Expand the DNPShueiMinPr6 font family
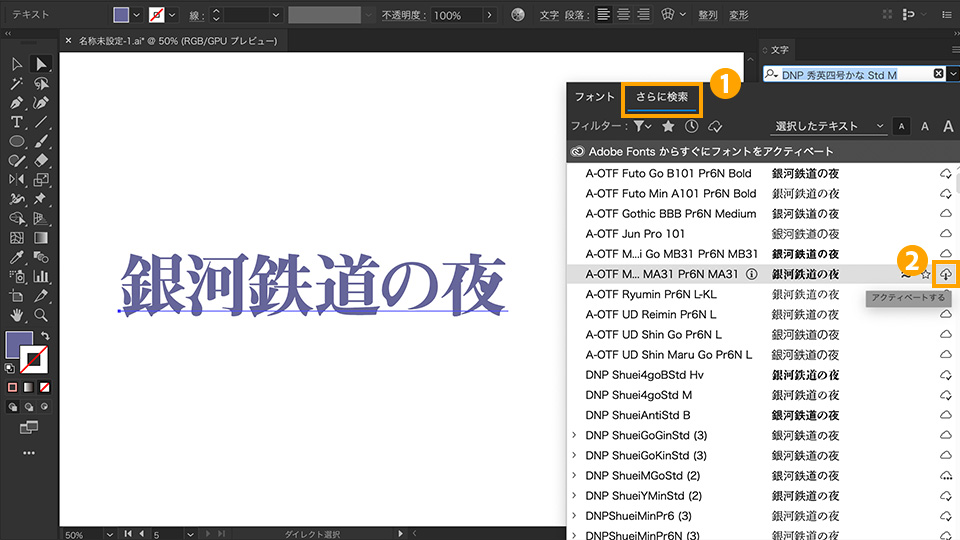Screen dimensions: 960x540 tap(574, 516)
